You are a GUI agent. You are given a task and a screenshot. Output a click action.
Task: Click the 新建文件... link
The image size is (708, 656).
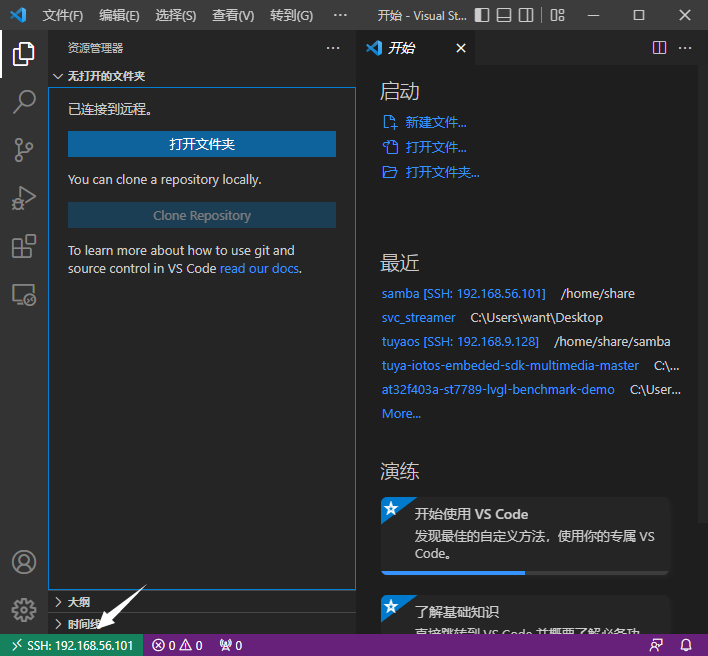pos(436,122)
